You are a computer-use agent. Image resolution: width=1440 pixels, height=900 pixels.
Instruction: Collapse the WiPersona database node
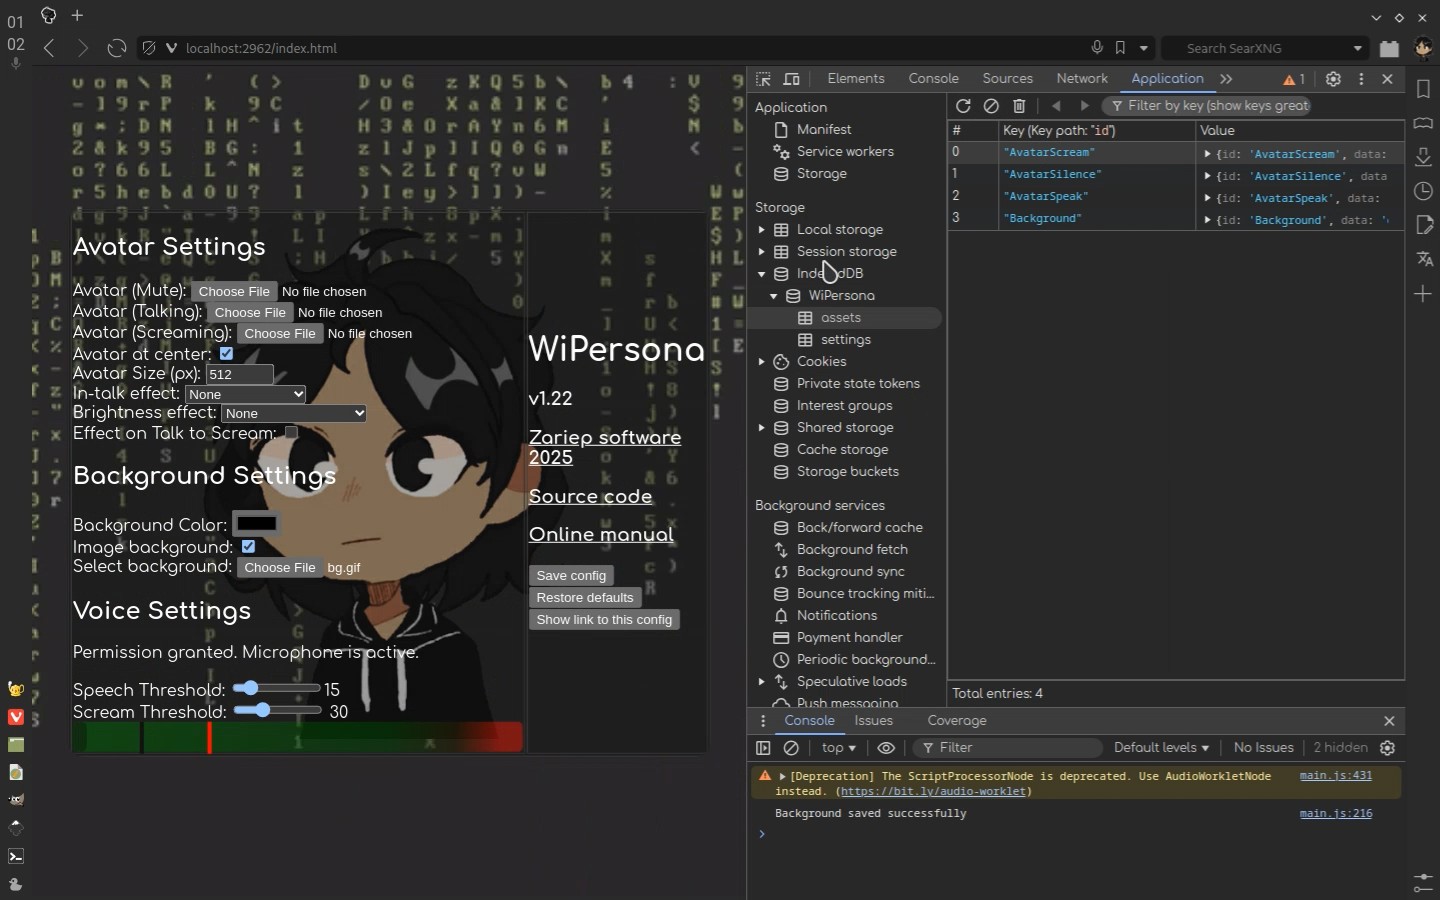(x=774, y=296)
